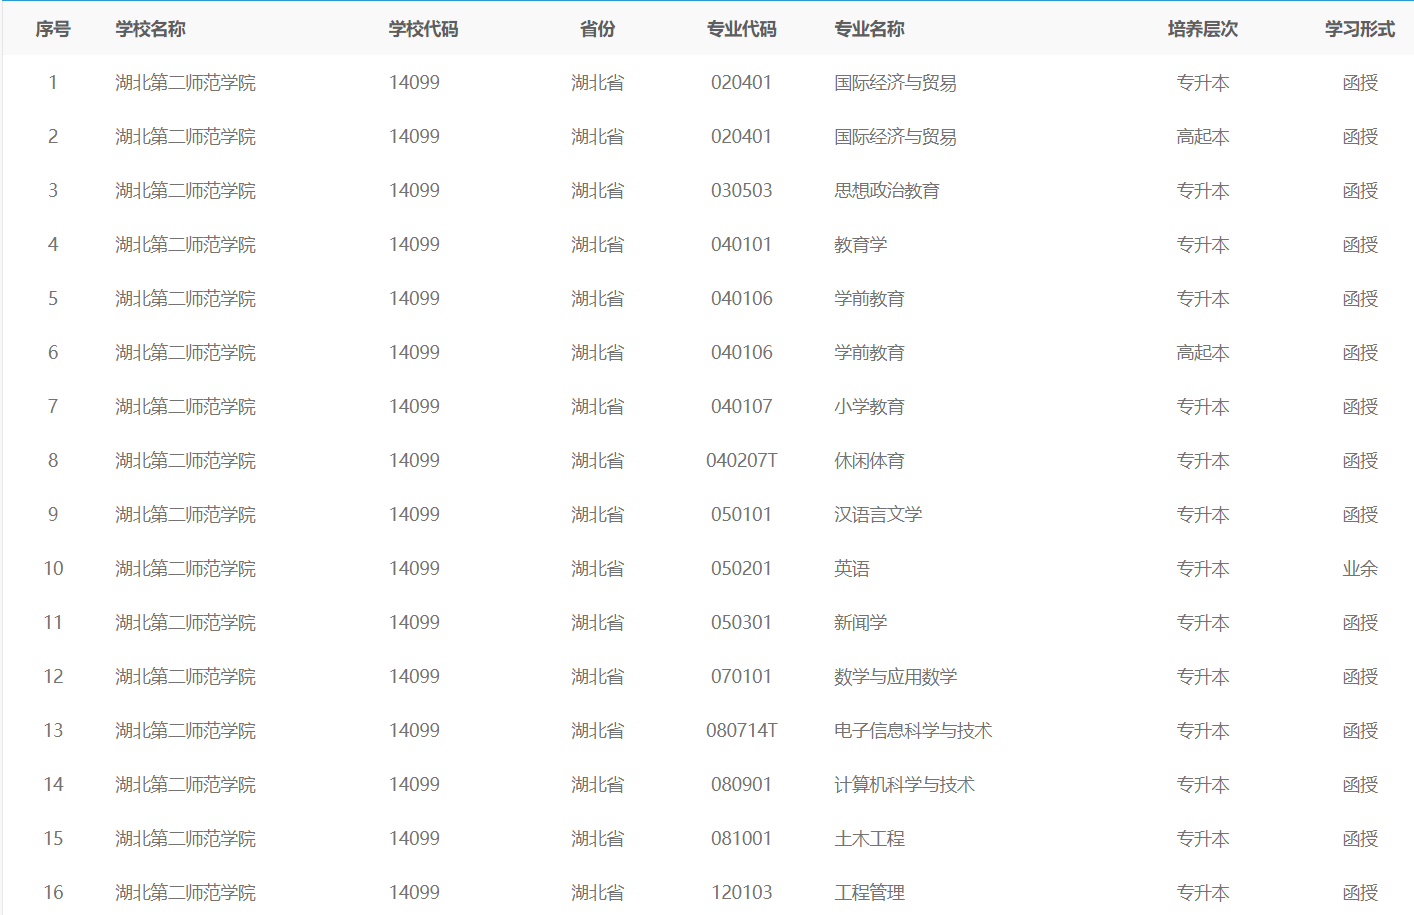1414x915 pixels.
Task: Click sequence number 11
Action: click(53, 623)
